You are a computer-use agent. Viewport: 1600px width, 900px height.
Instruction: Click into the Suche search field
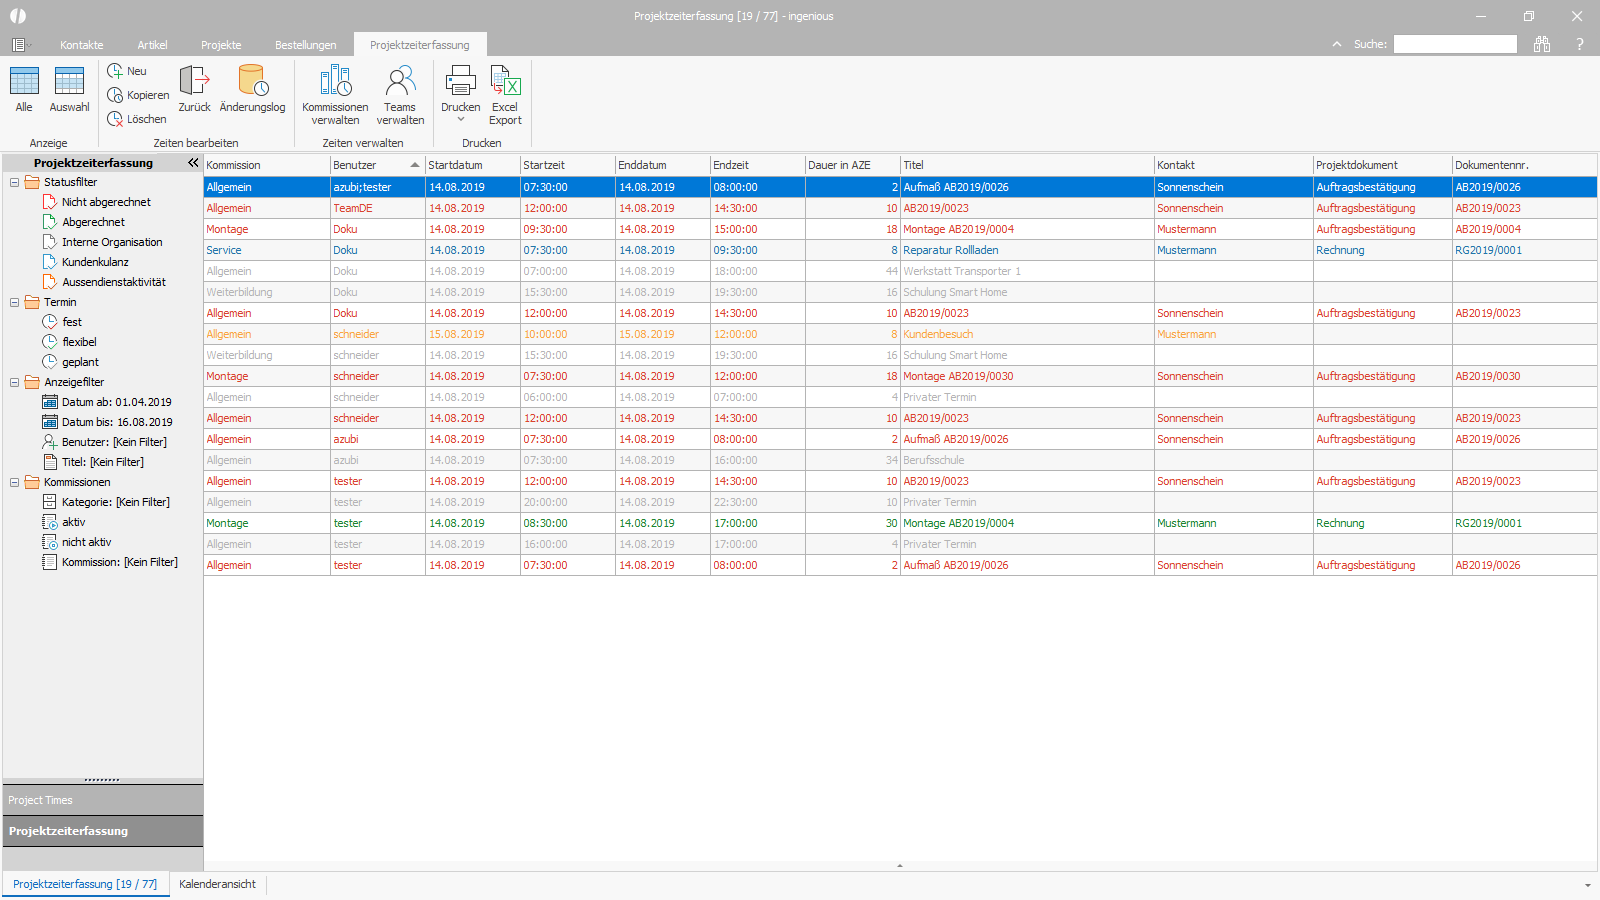point(1455,44)
